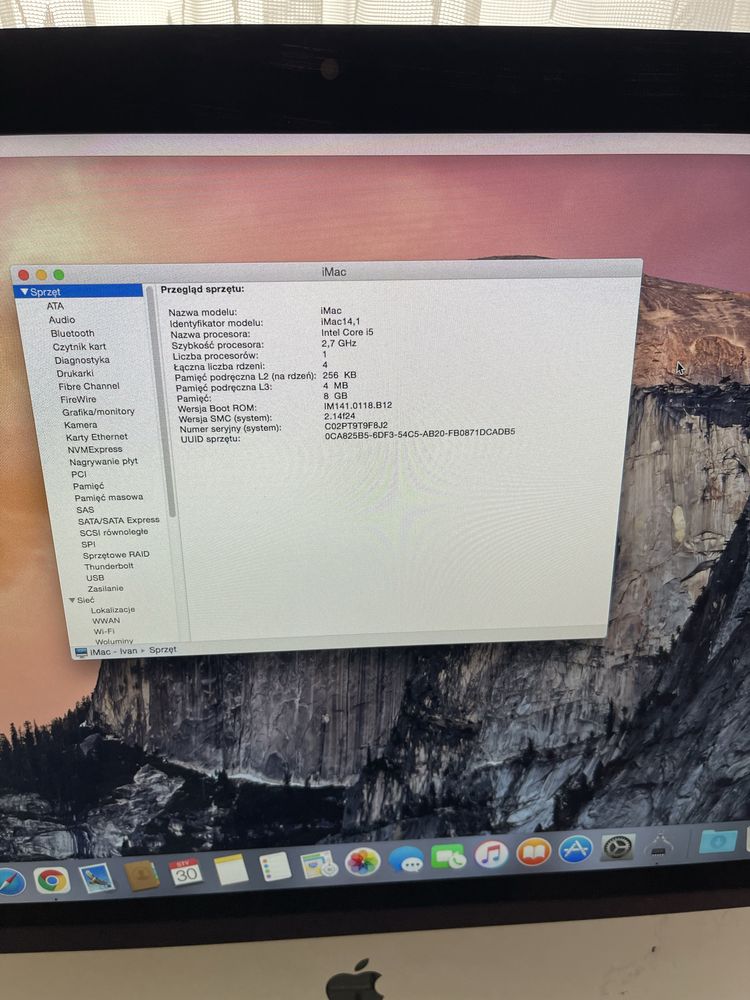Image resolution: width=750 pixels, height=1000 pixels.
Task: Open iBooks from the dock
Action: (x=533, y=851)
